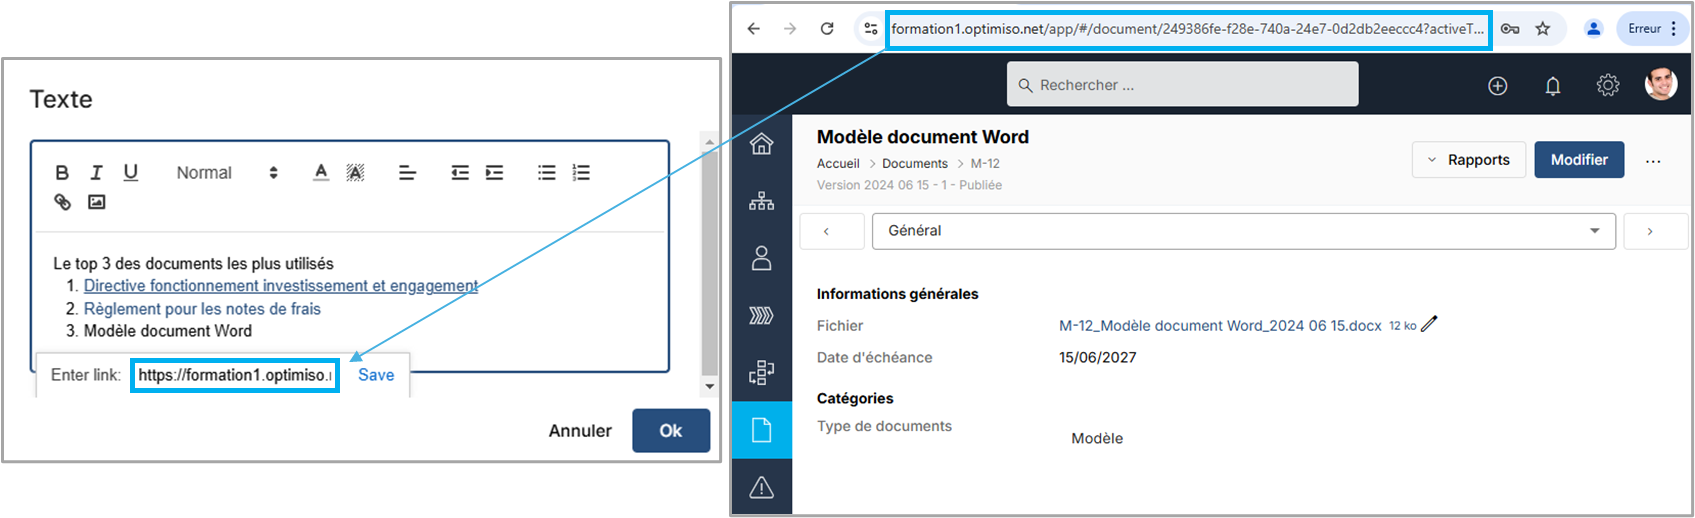The image size is (1695, 518).
Task: Open the settings gear icon
Action: click(1607, 86)
